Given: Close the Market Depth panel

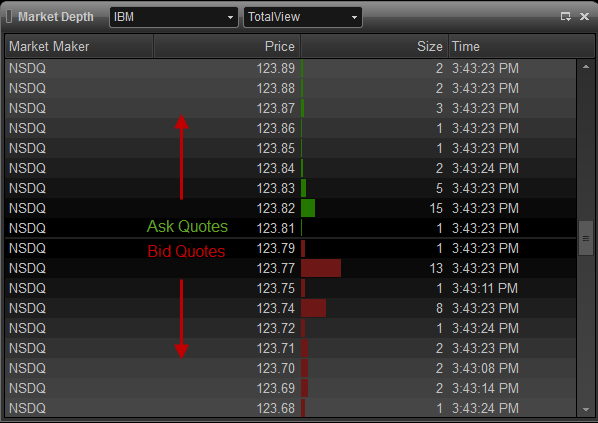Looking at the screenshot, I should coord(584,16).
